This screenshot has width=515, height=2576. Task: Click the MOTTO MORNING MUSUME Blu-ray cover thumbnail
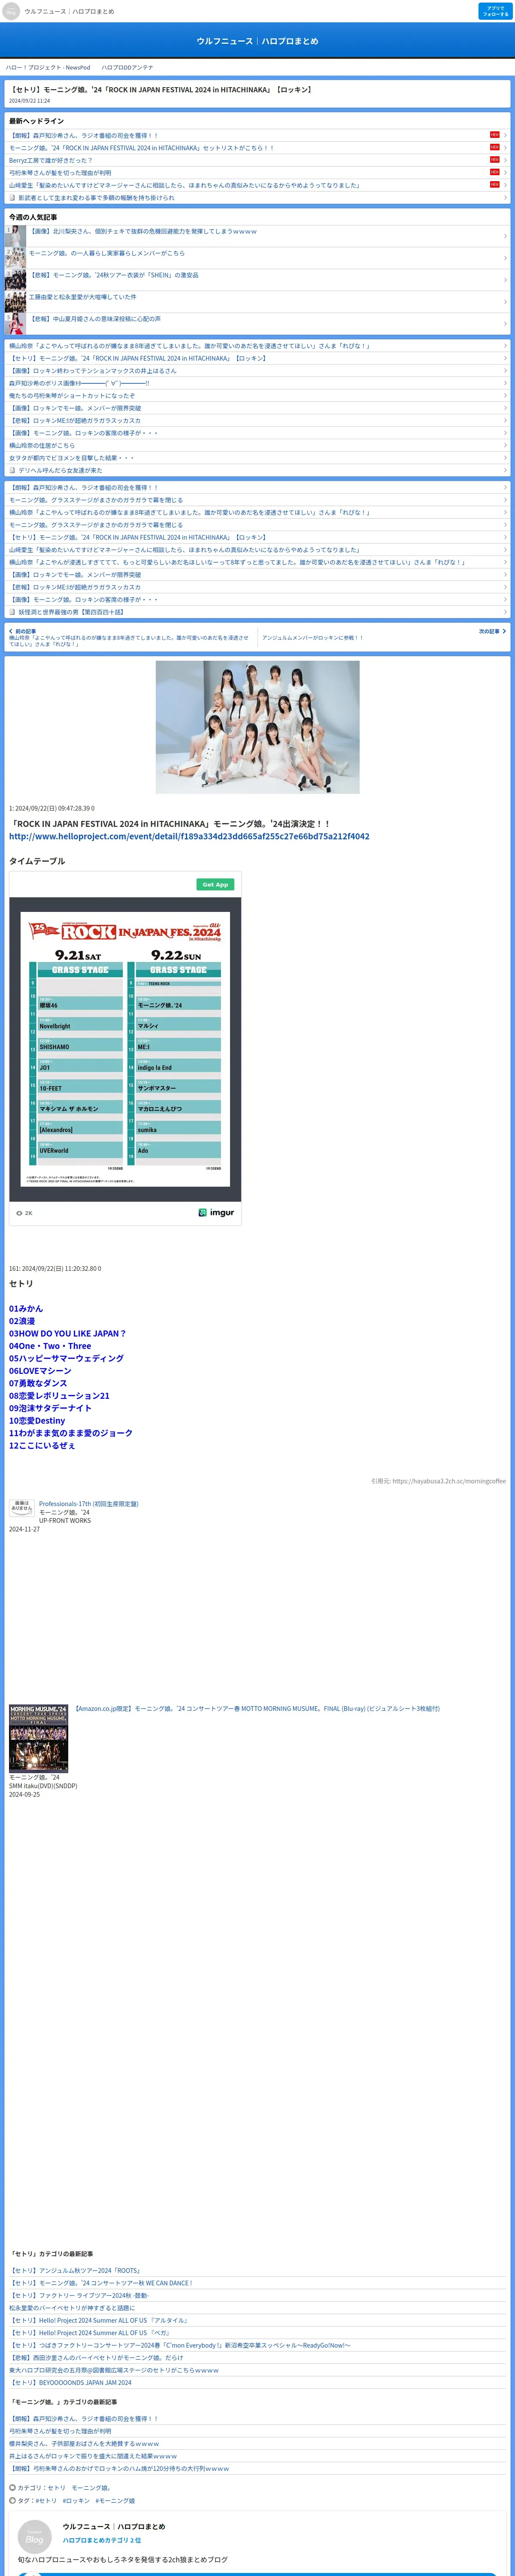click(x=38, y=1738)
